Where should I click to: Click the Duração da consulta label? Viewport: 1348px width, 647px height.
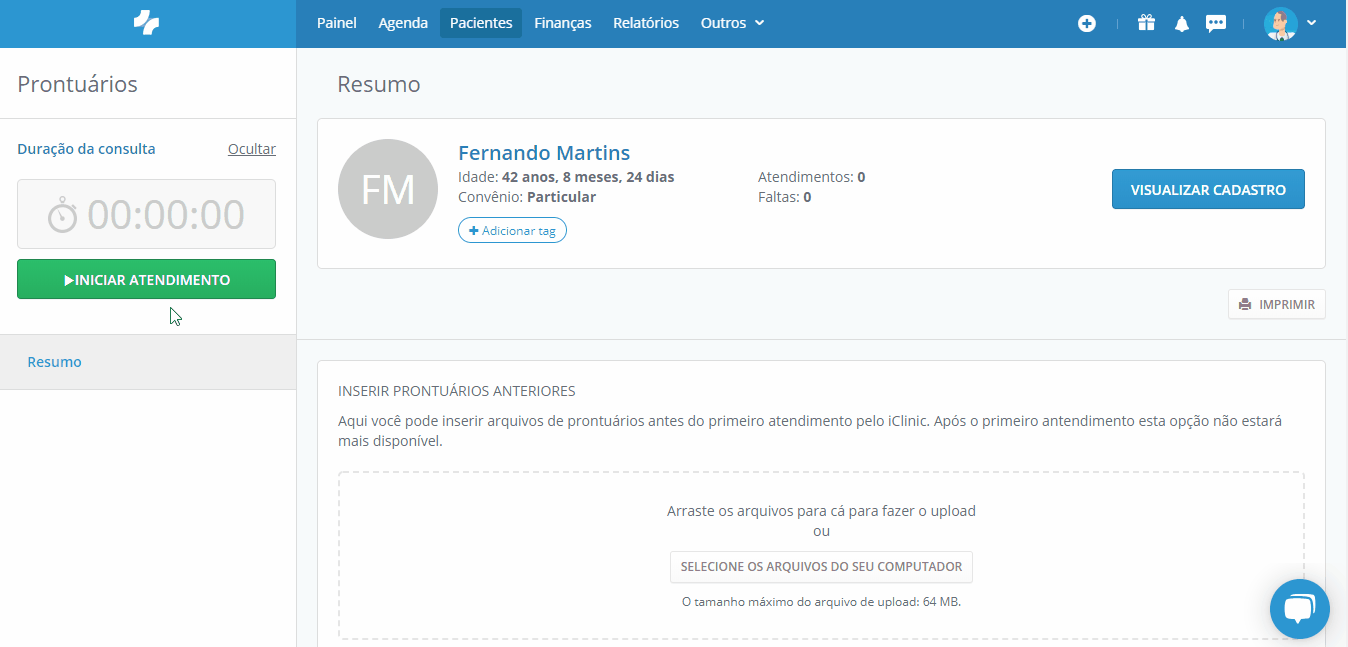point(86,149)
